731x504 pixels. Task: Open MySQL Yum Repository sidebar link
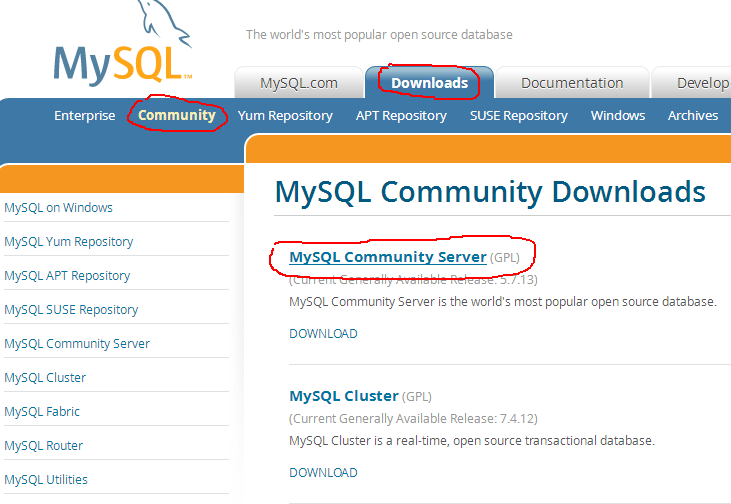(69, 242)
